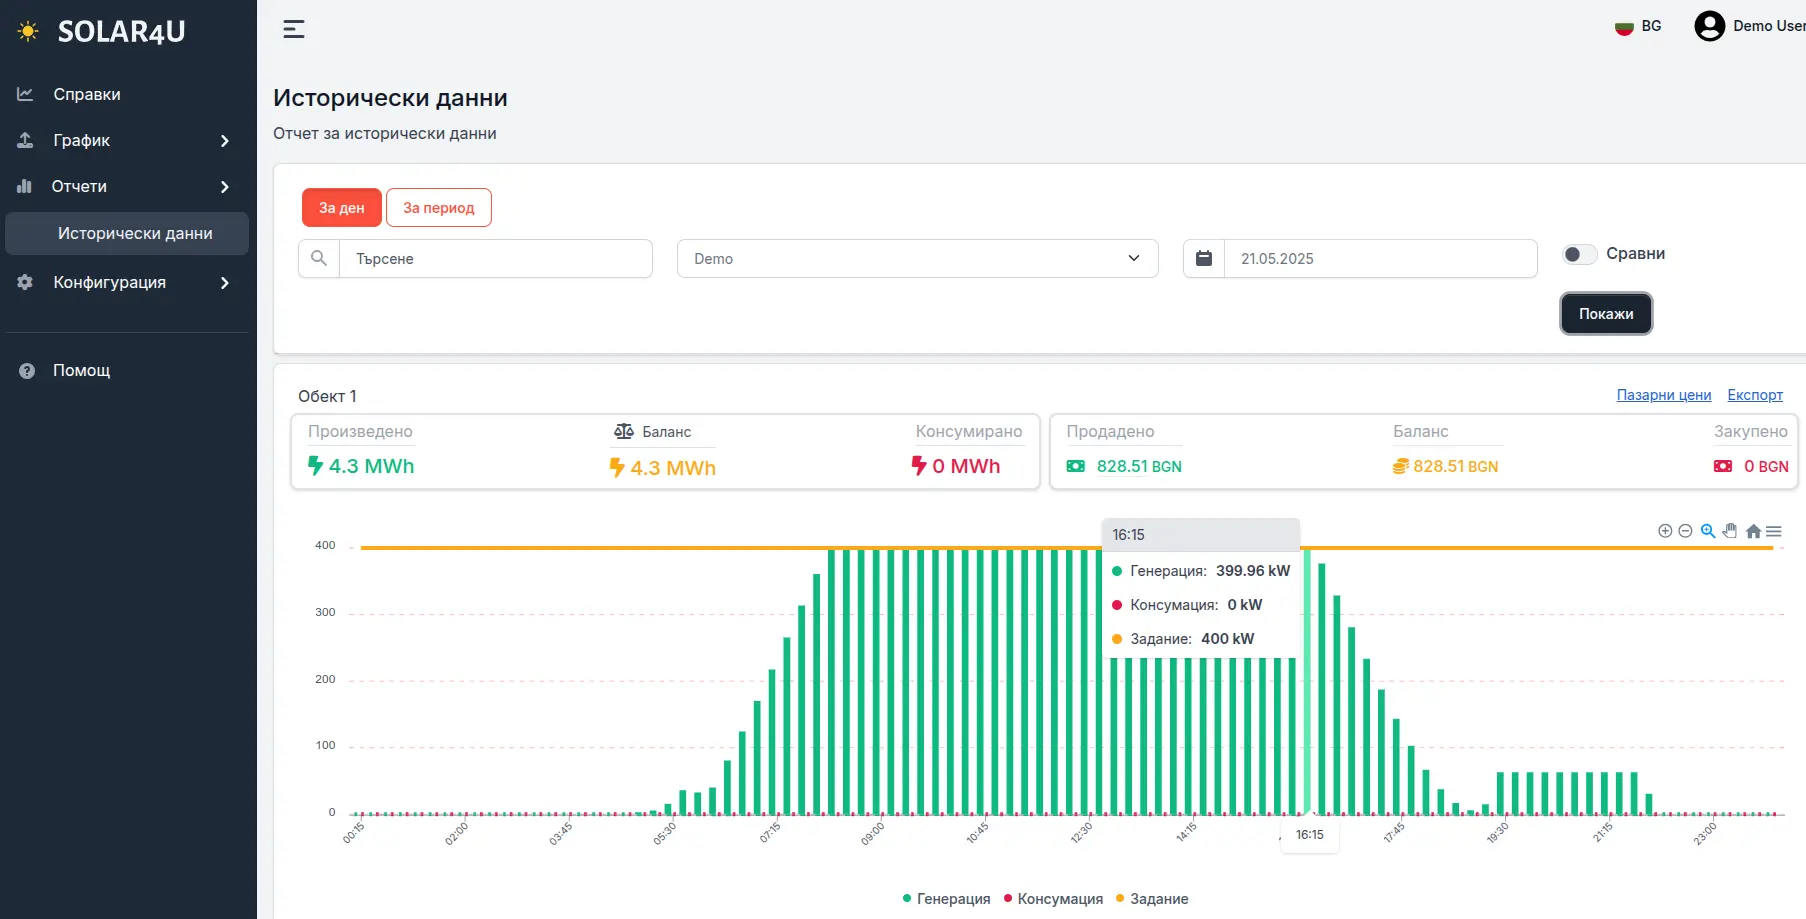The width and height of the screenshot is (1806, 919).
Task: Open the Demo site dropdown
Action: point(917,258)
